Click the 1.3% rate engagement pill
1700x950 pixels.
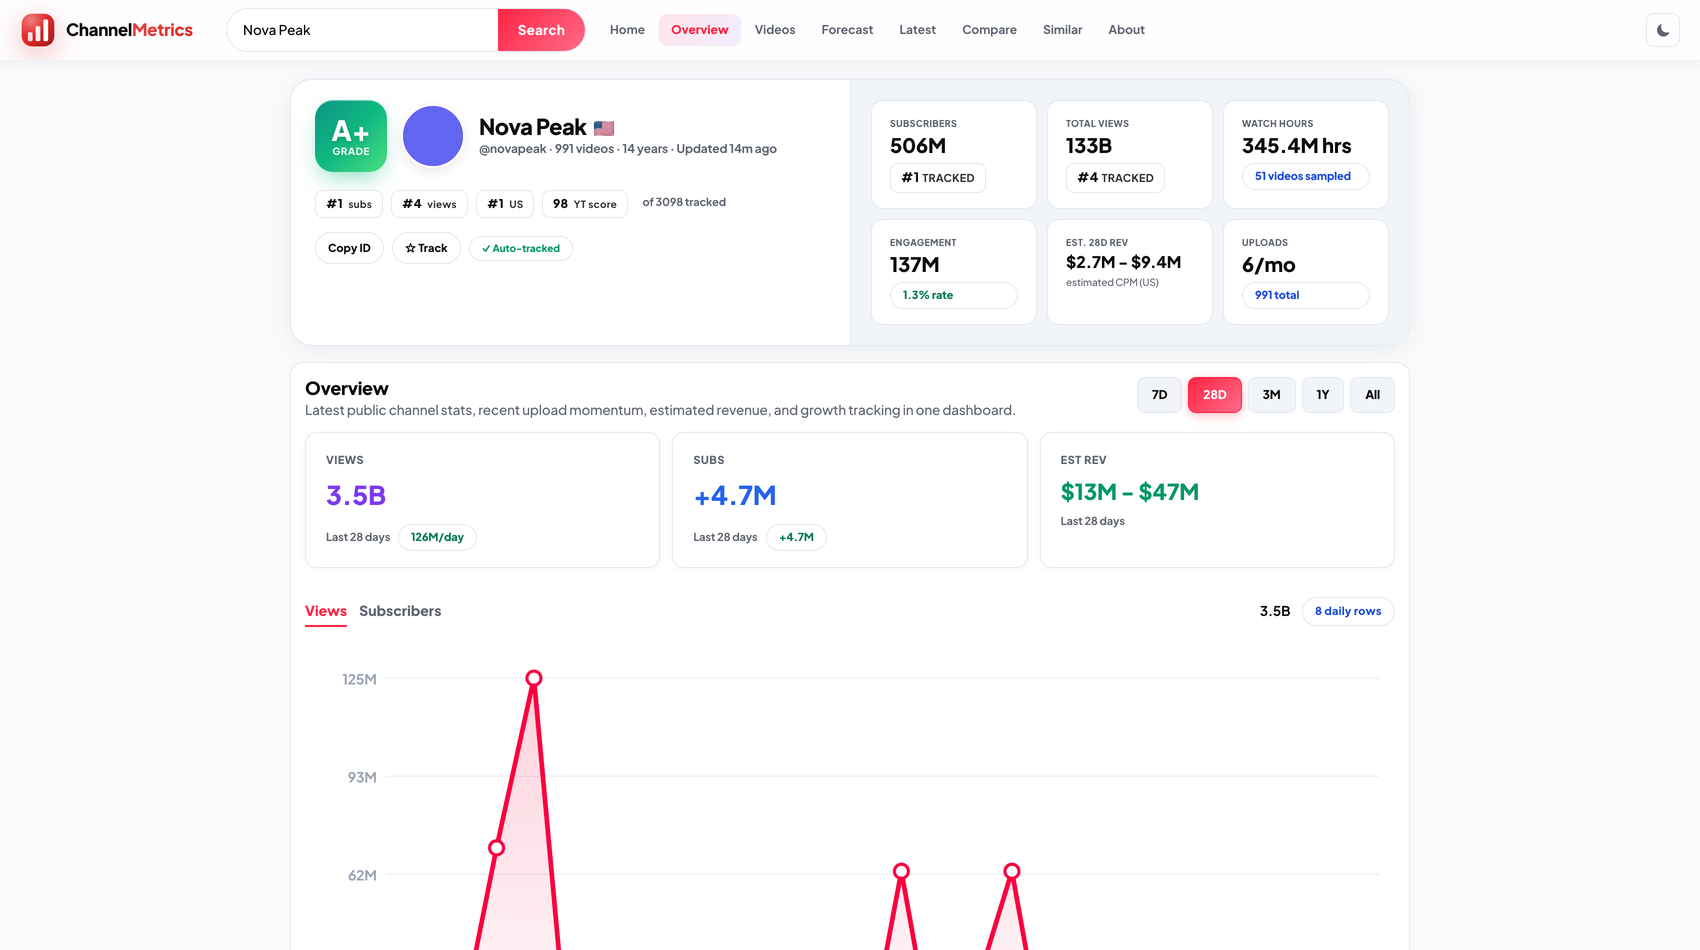(x=953, y=295)
